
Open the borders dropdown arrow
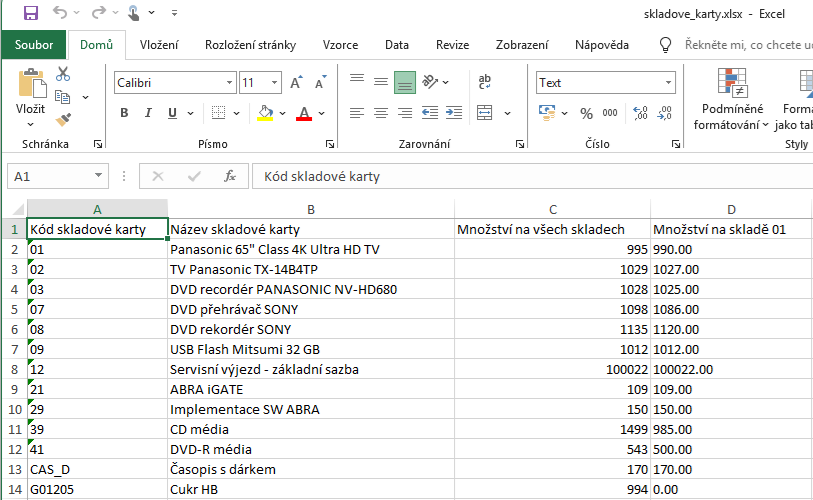tap(236, 113)
